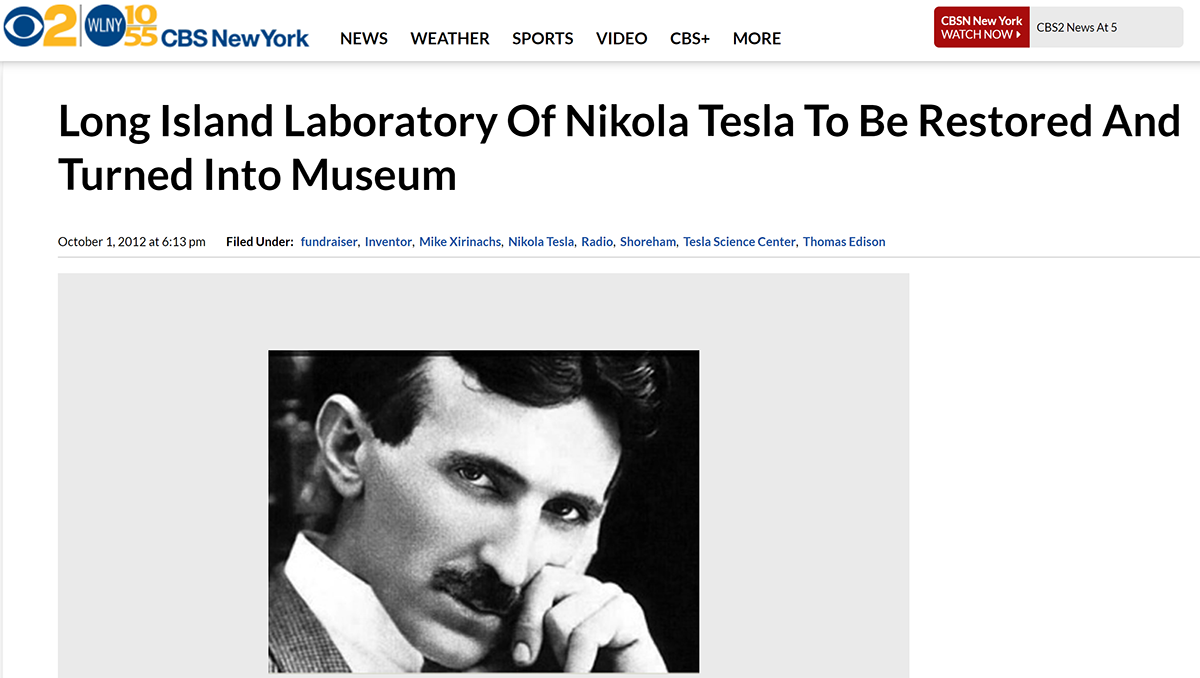Click the Nikola Tesla portrait photo
Viewport: 1200px width, 678px height.
click(x=483, y=510)
